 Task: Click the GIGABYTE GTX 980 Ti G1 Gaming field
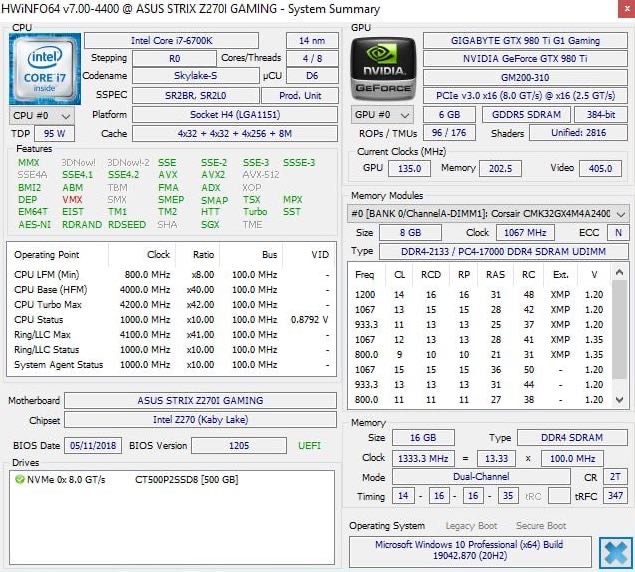(x=525, y=41)
